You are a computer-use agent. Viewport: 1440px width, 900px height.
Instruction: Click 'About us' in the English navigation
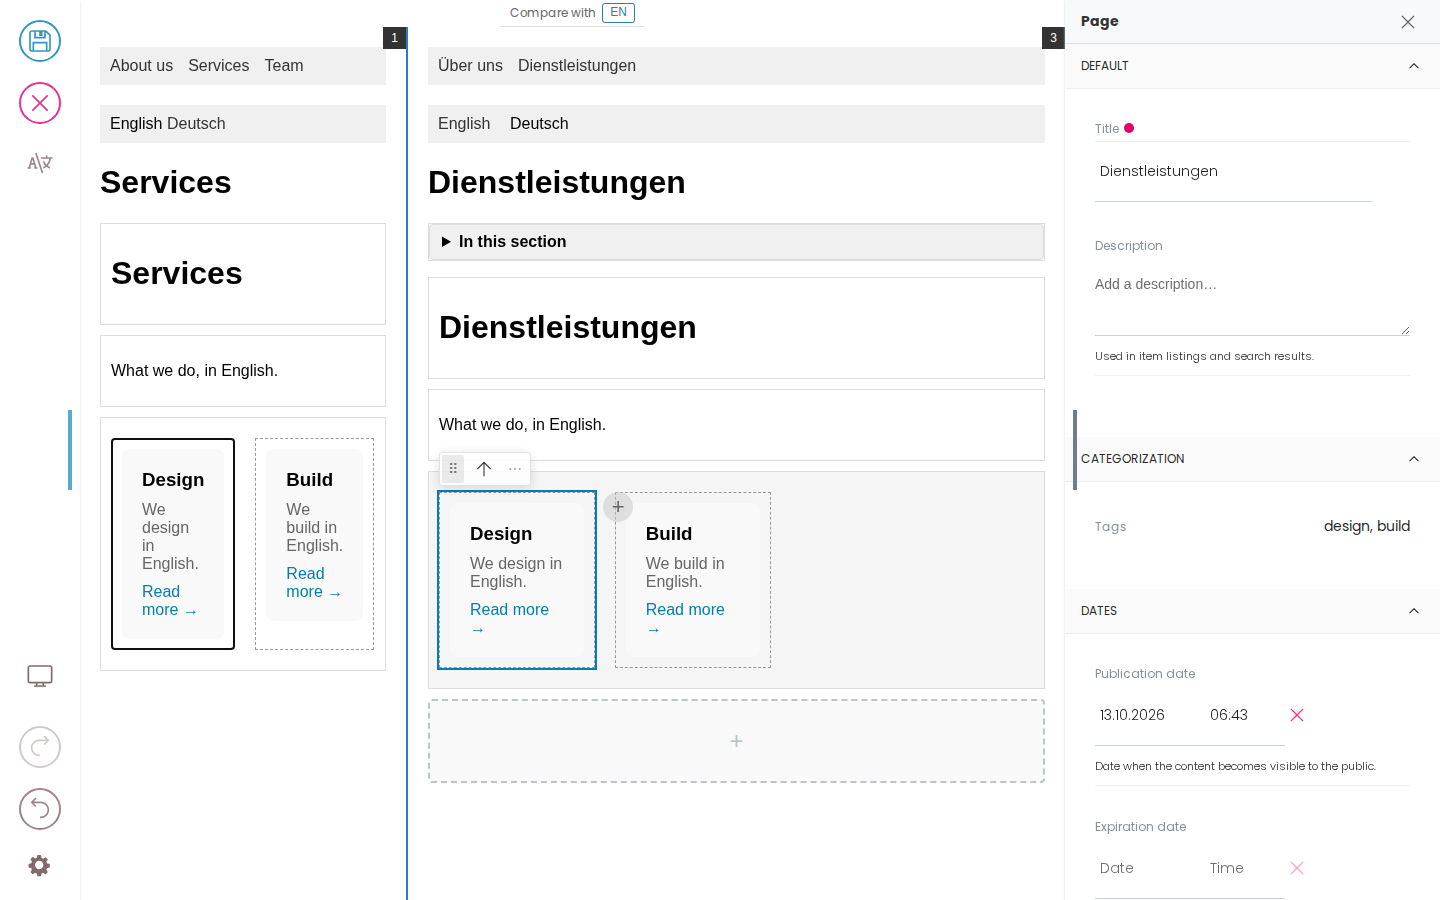coord(141,66)
